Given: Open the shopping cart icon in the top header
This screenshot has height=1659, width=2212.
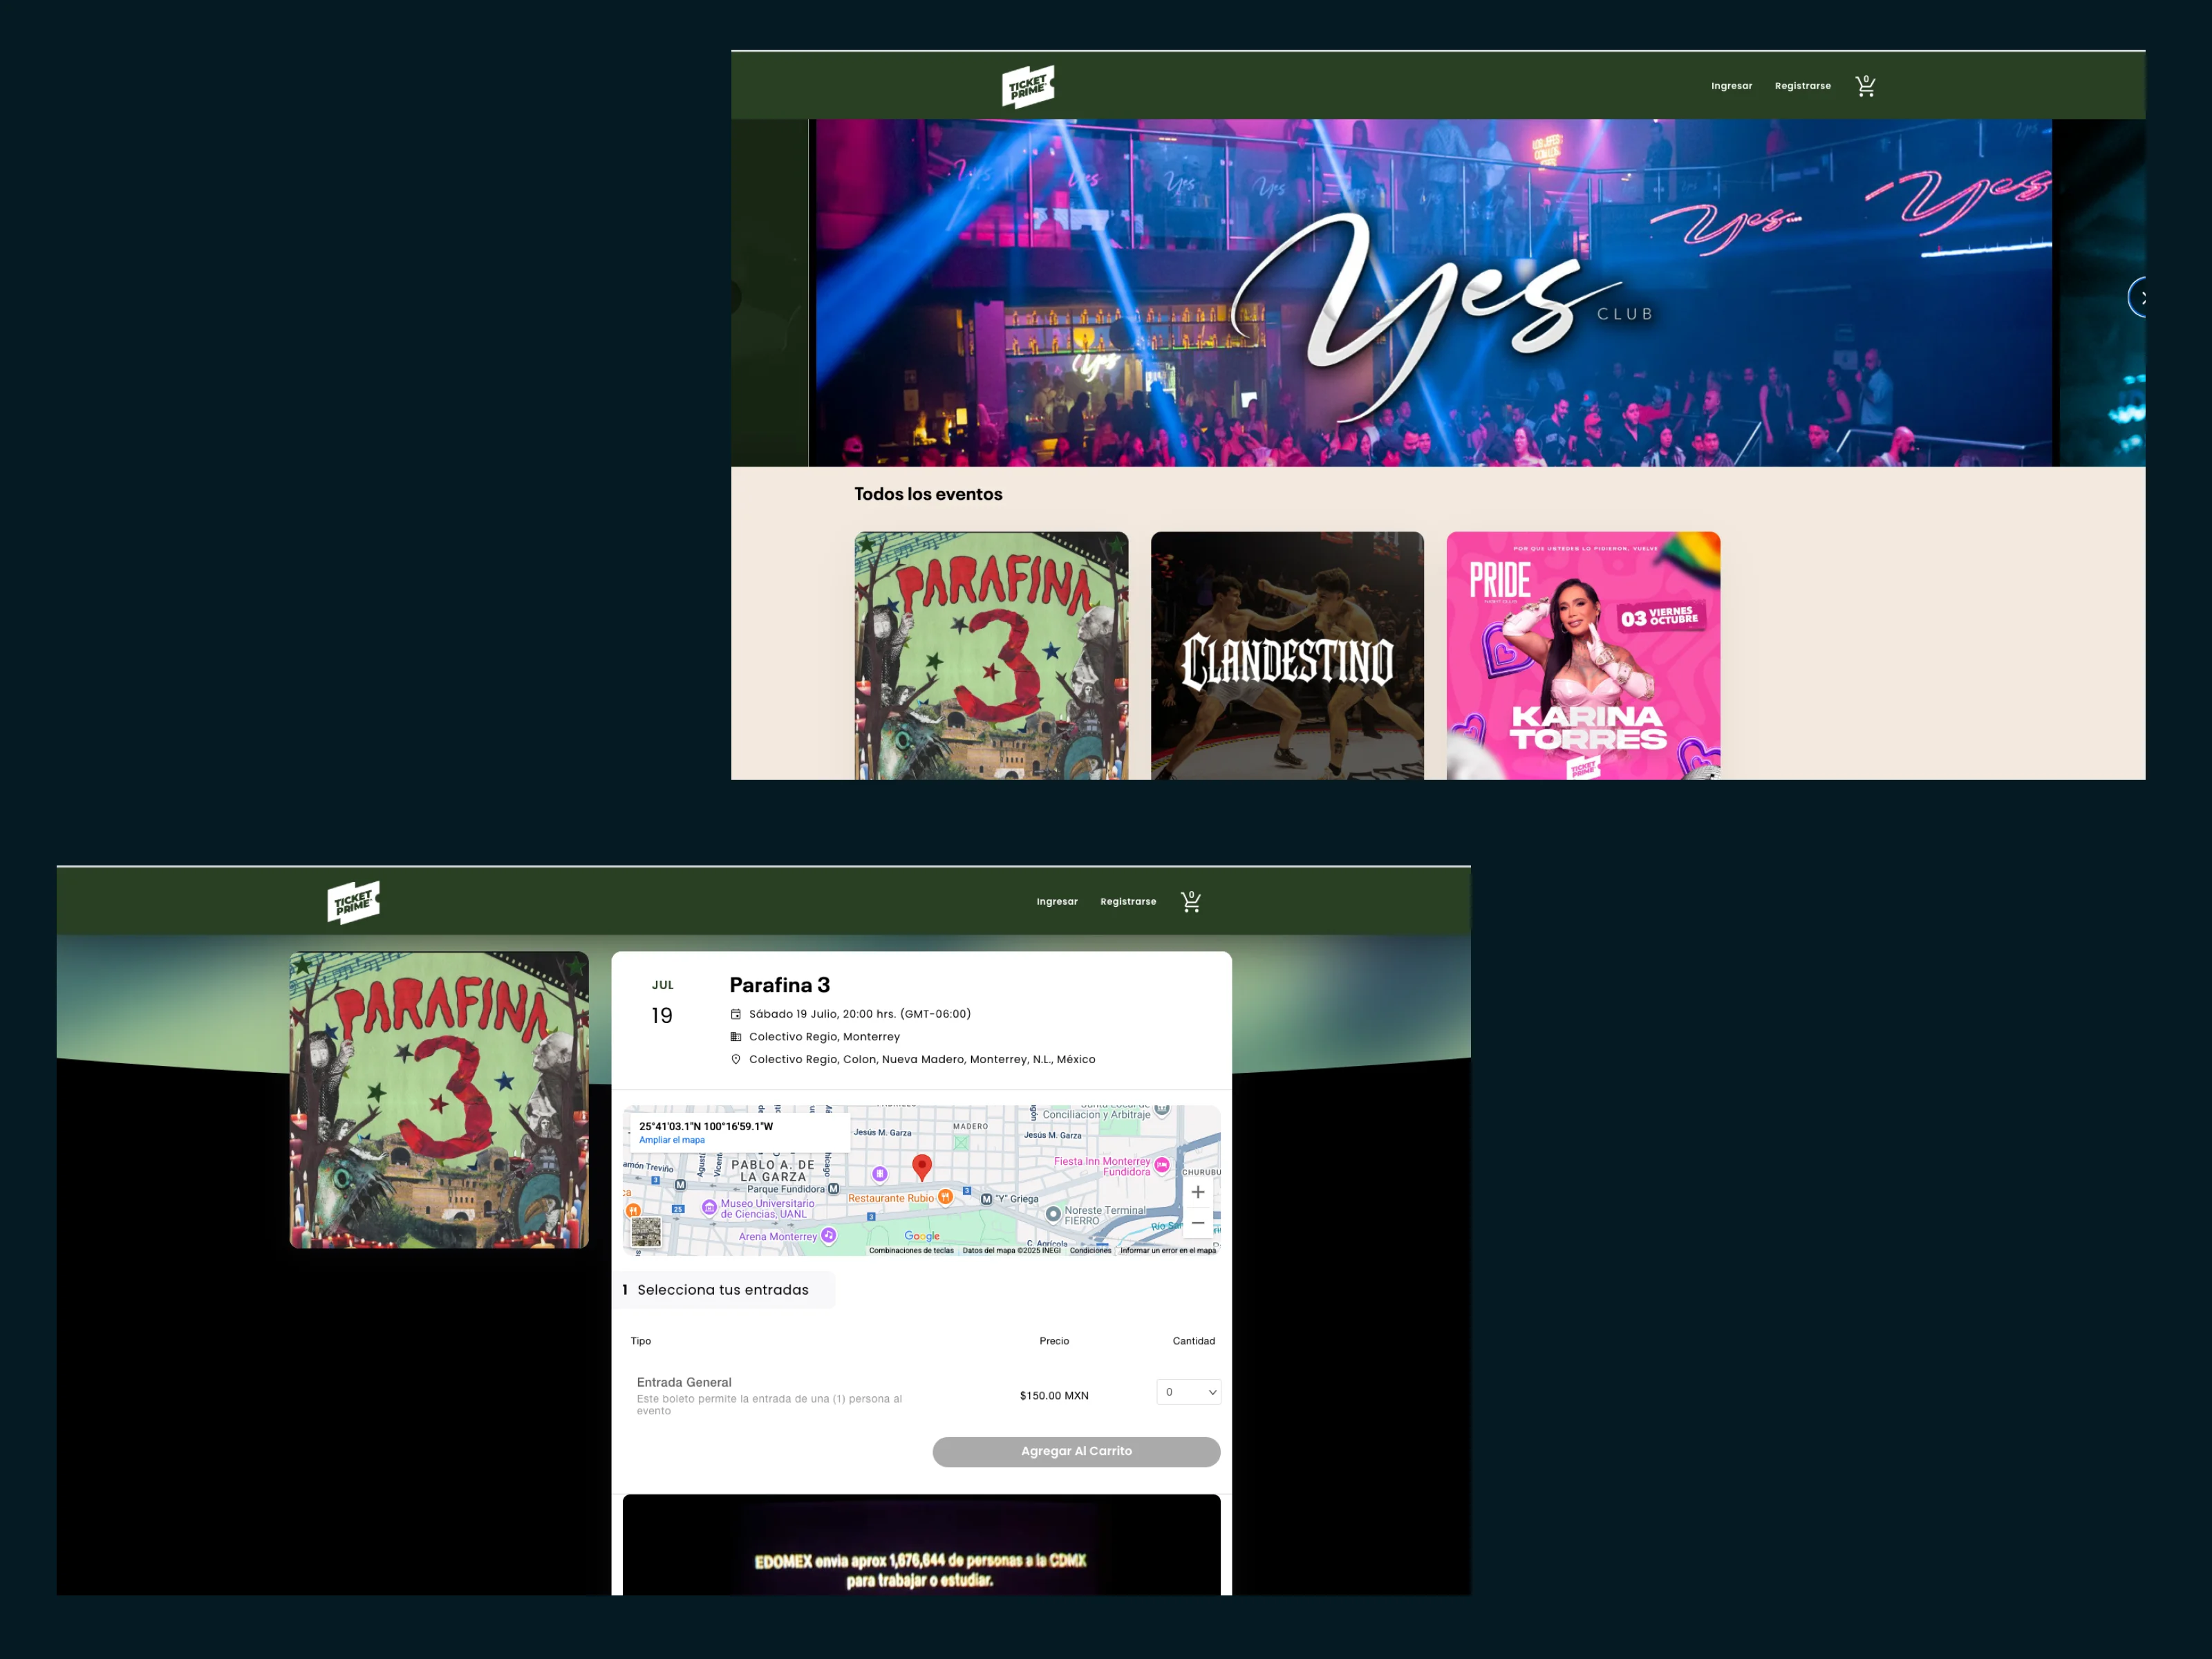Looking at the screenshot, I should pyautogui.click(x=1864, y=86).
